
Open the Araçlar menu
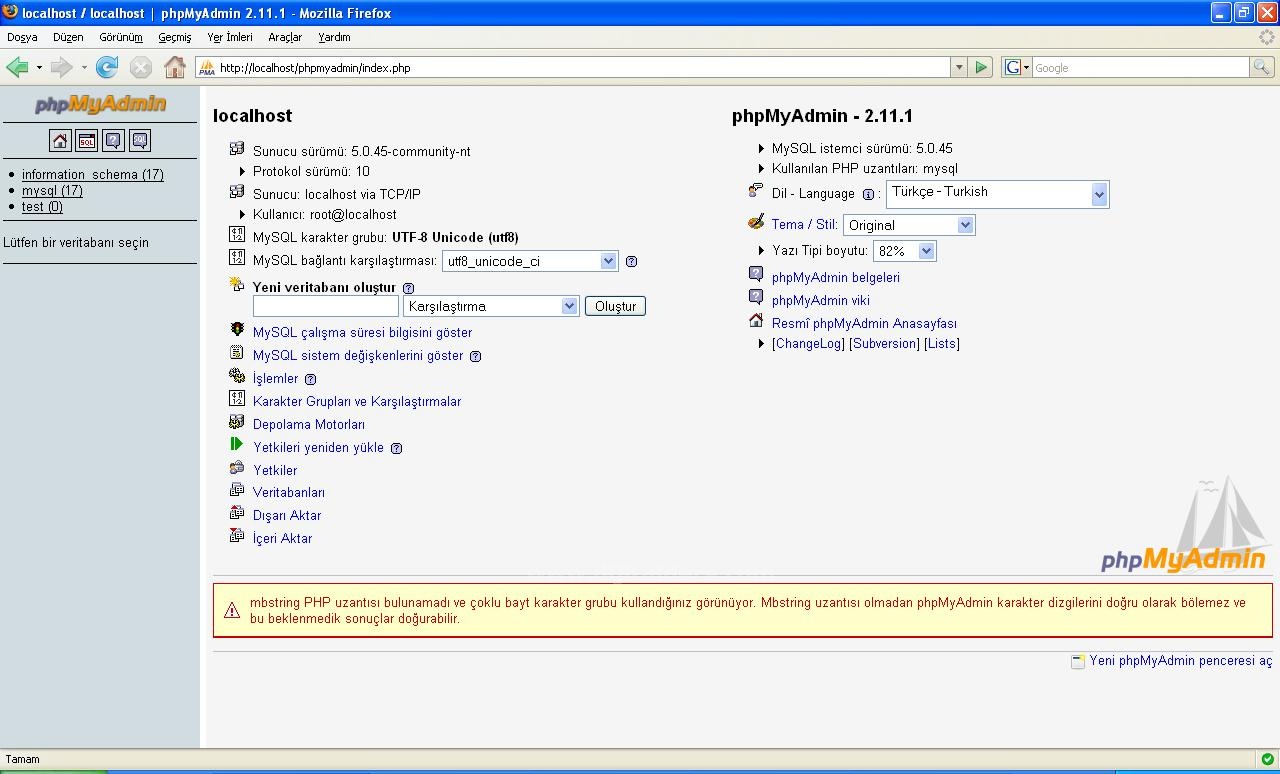285,36
